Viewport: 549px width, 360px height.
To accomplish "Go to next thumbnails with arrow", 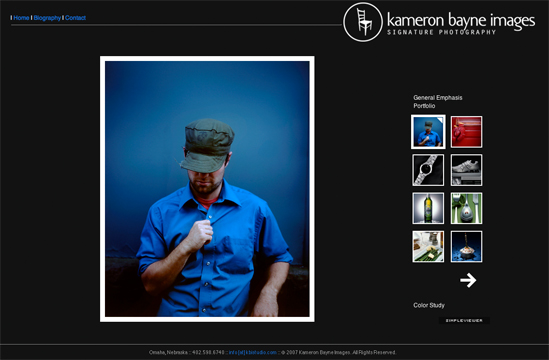I will click(468, 280).
